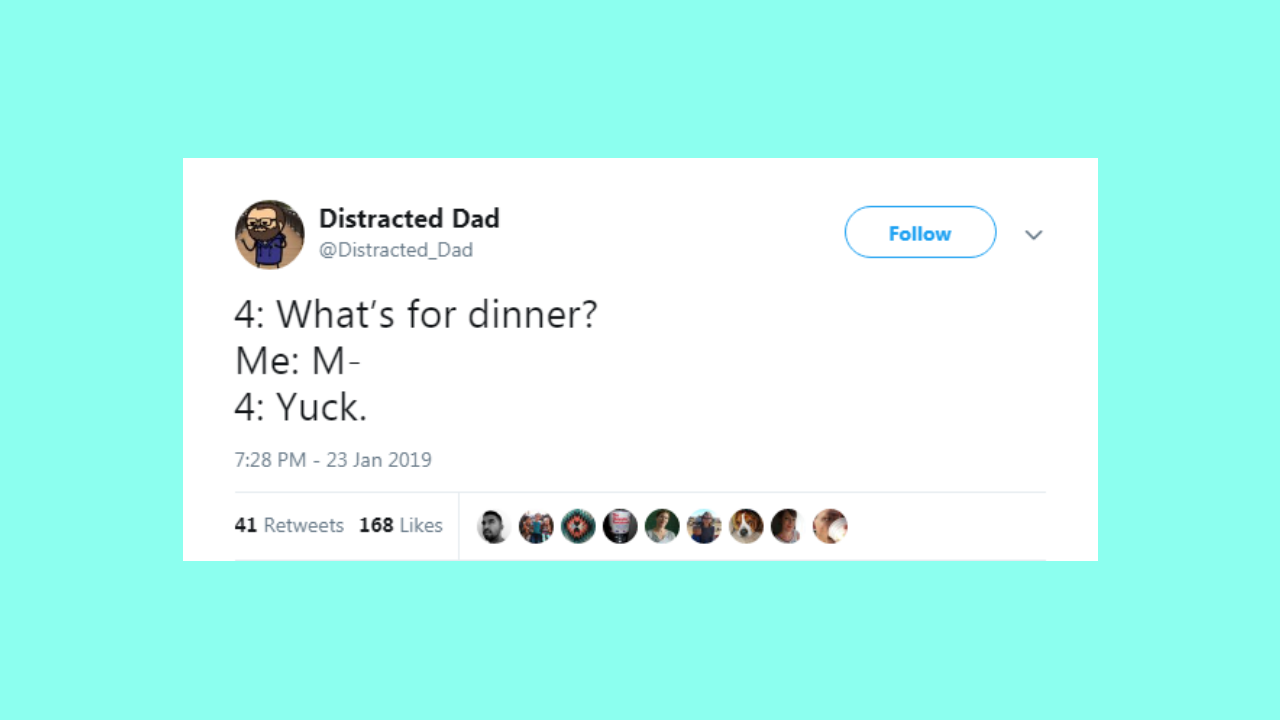Expand the tweet options chevron menu

tap(1034, 235)
